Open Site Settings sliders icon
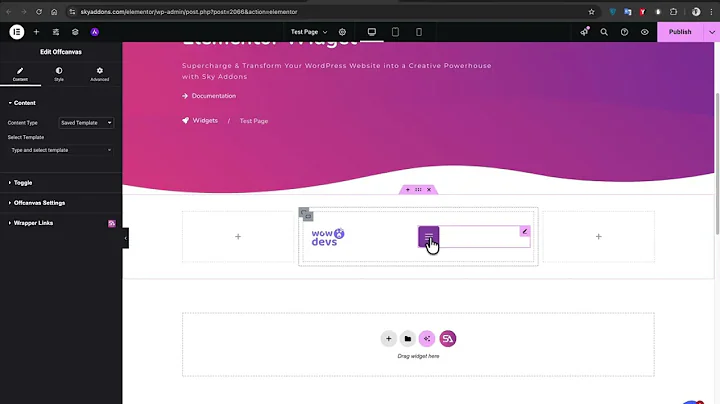This screenshot has height=404, width=720. tap(56, 32)
